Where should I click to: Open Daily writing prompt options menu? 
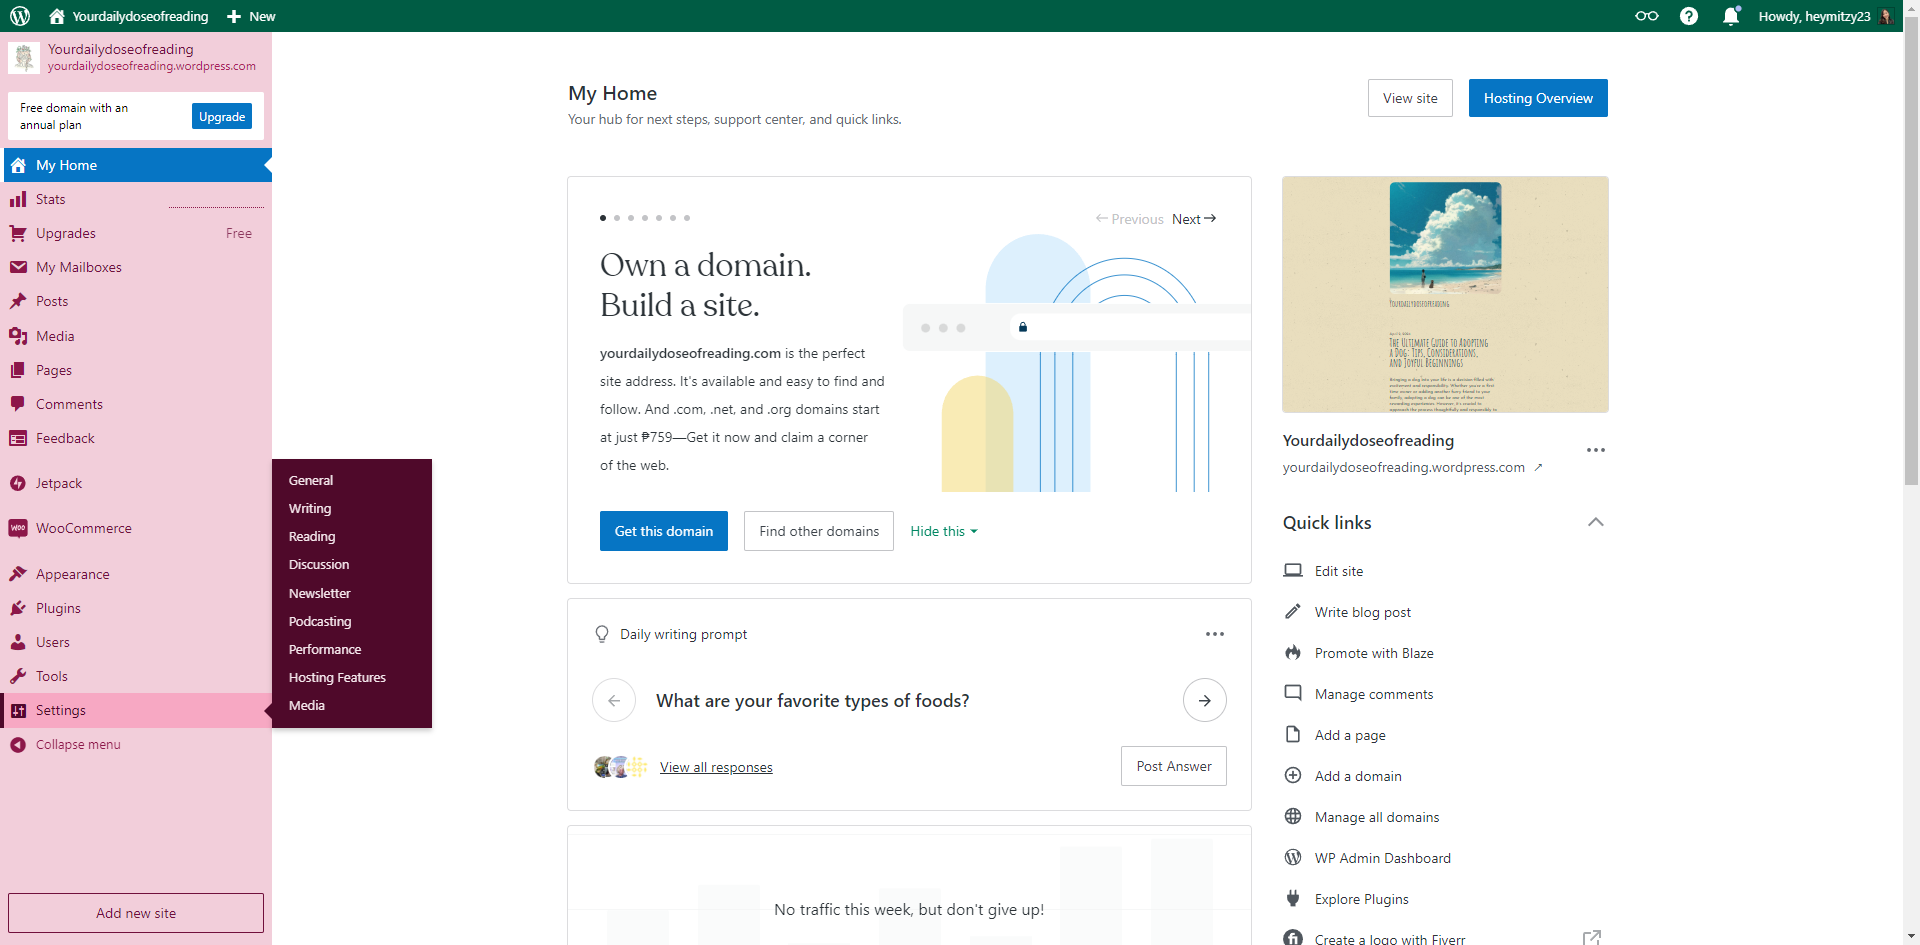[x=1215, y=634]
